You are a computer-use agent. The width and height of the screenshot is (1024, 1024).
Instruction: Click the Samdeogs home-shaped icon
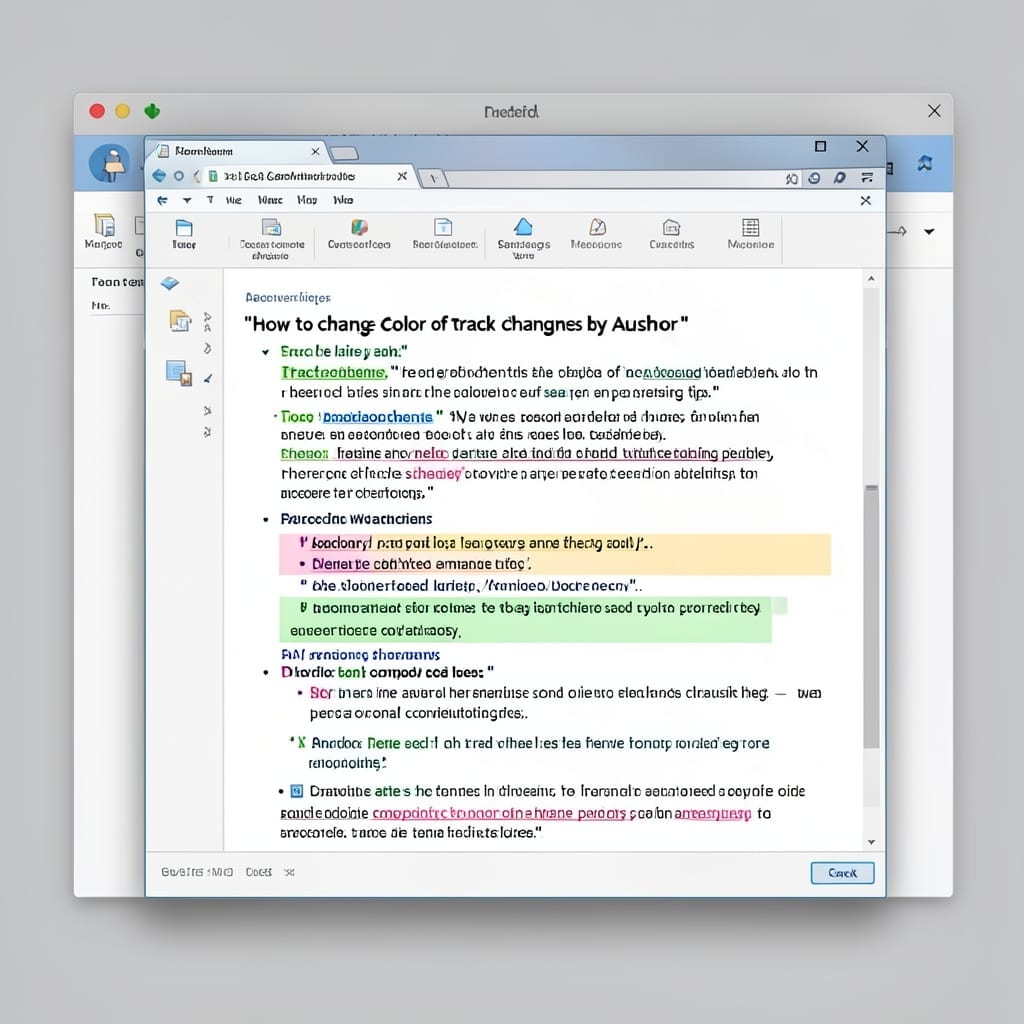[523, 238]
